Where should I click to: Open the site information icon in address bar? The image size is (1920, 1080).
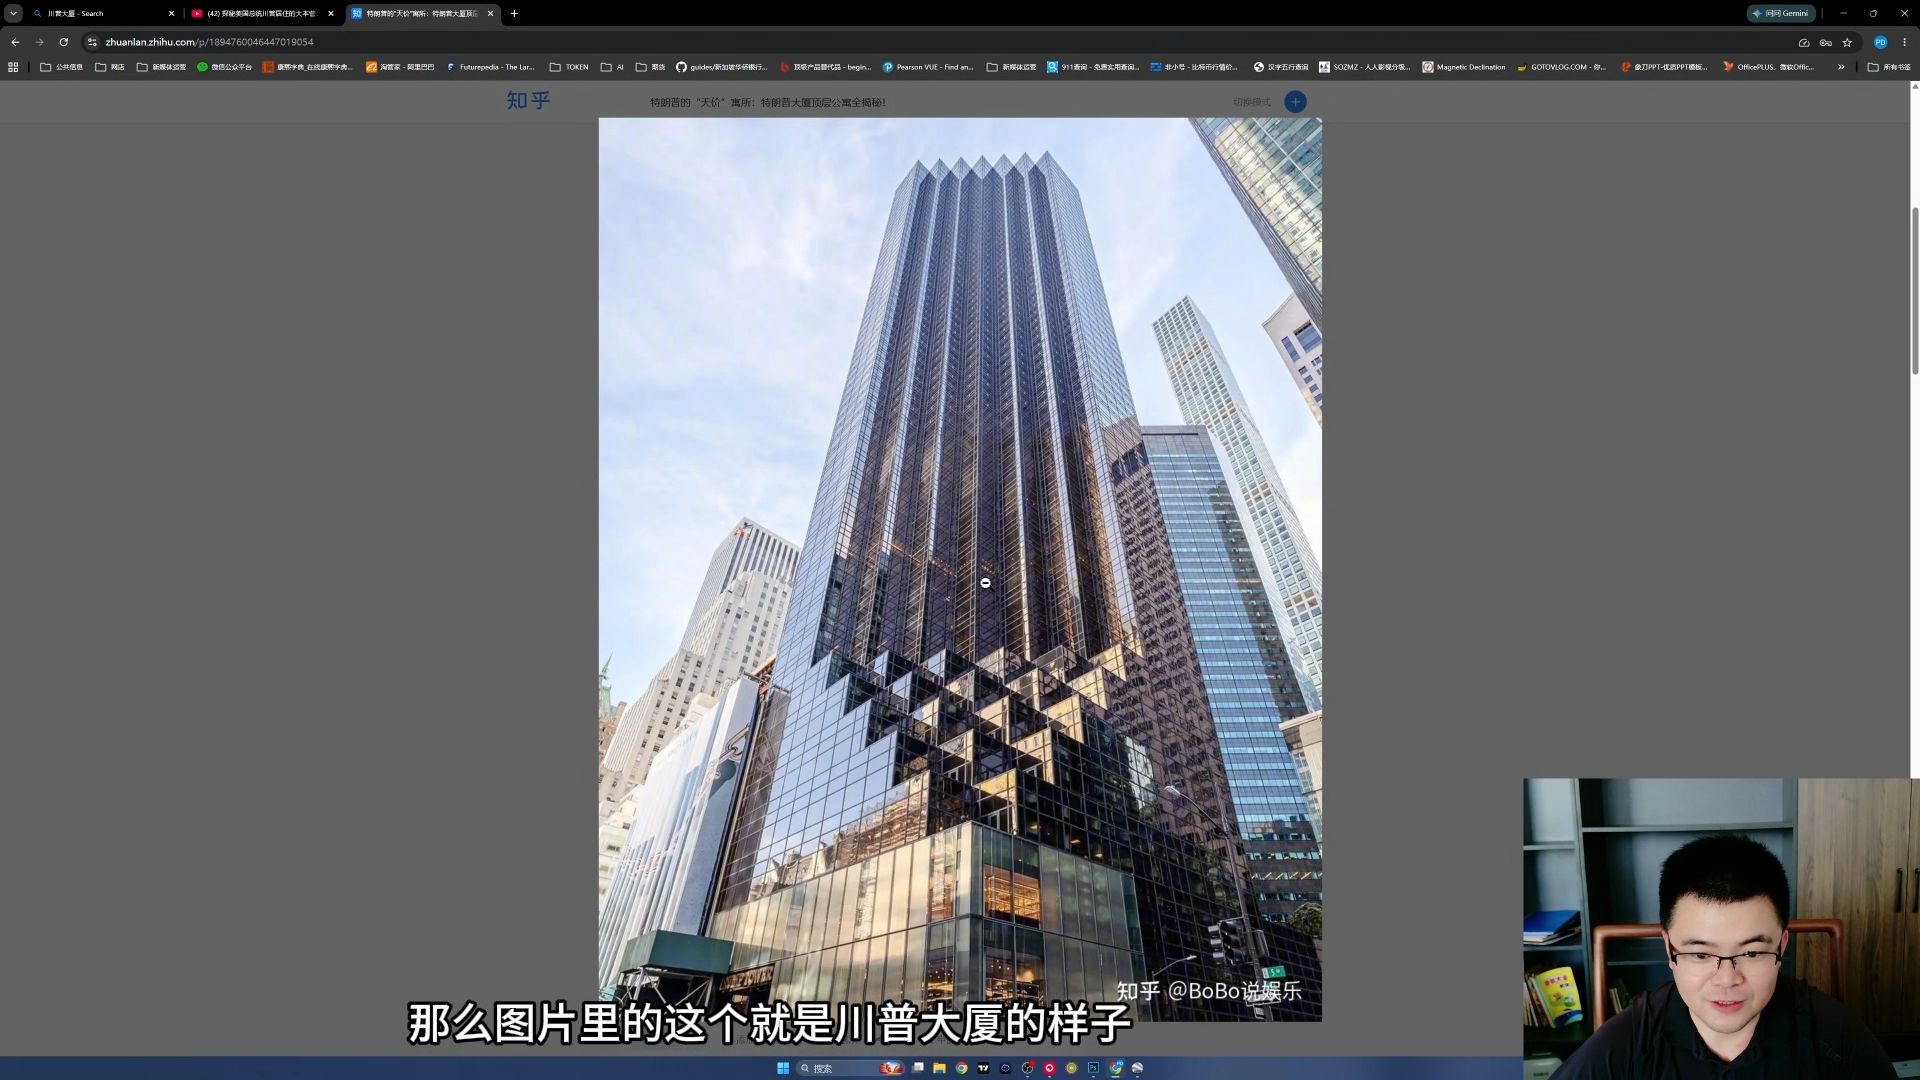[92, 42]
